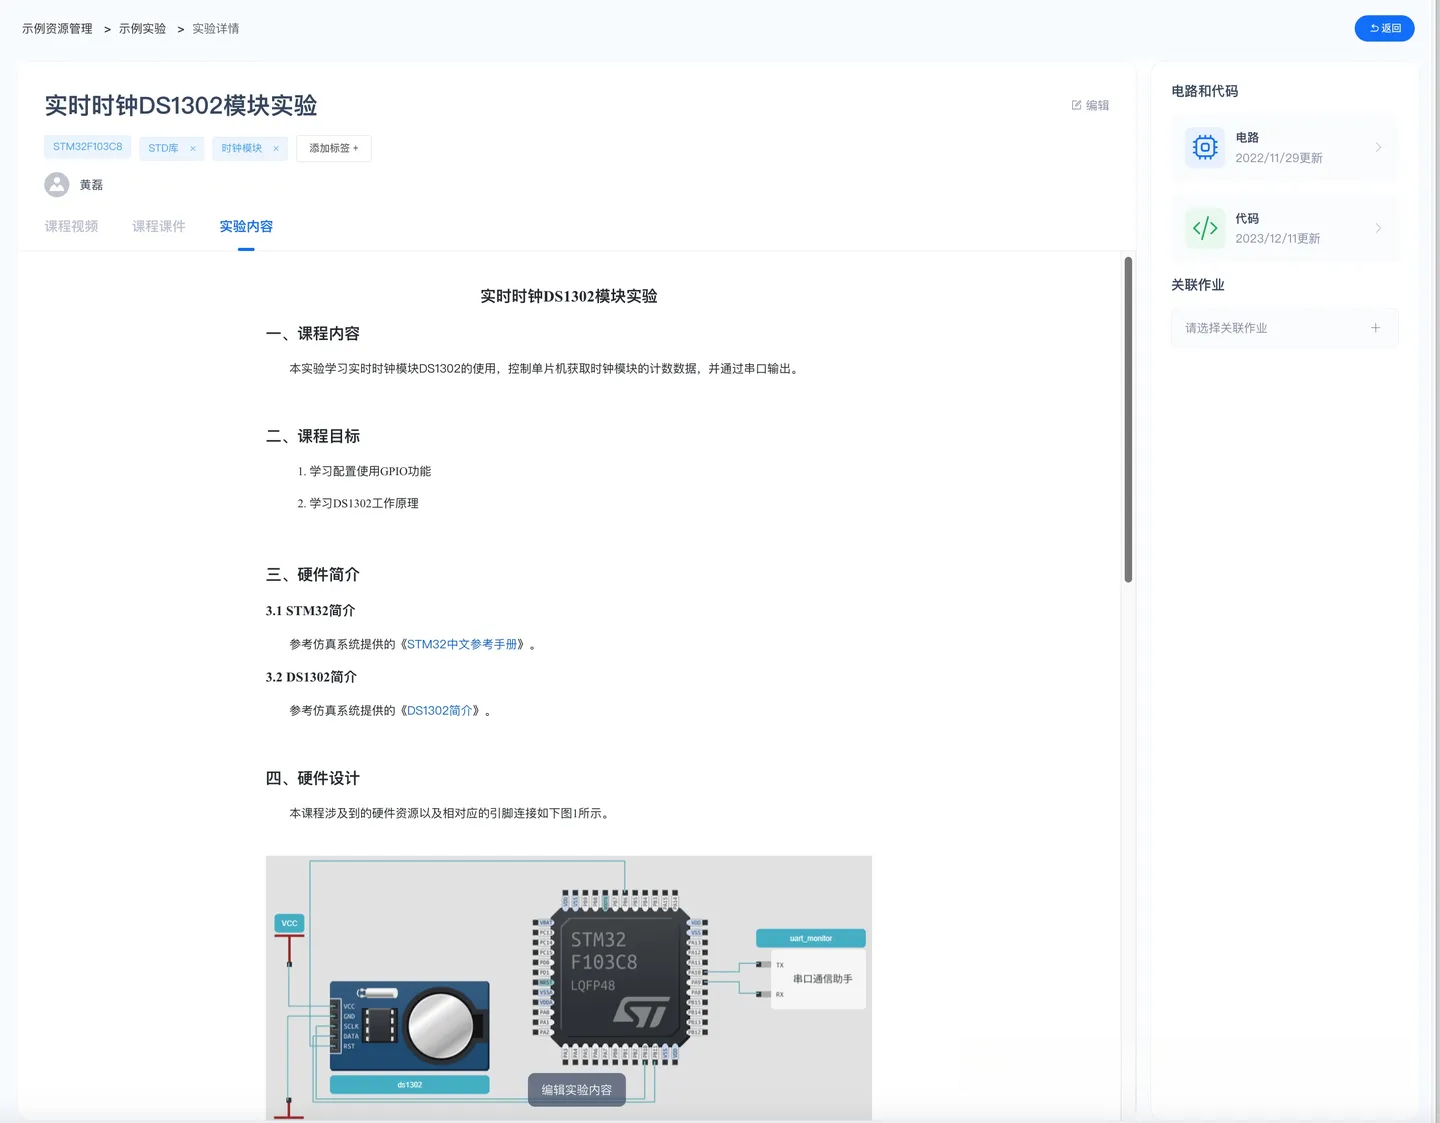Screen dimensions: 1440x1123
Task: Click the author avatar icon
Action: pos(57,185)
